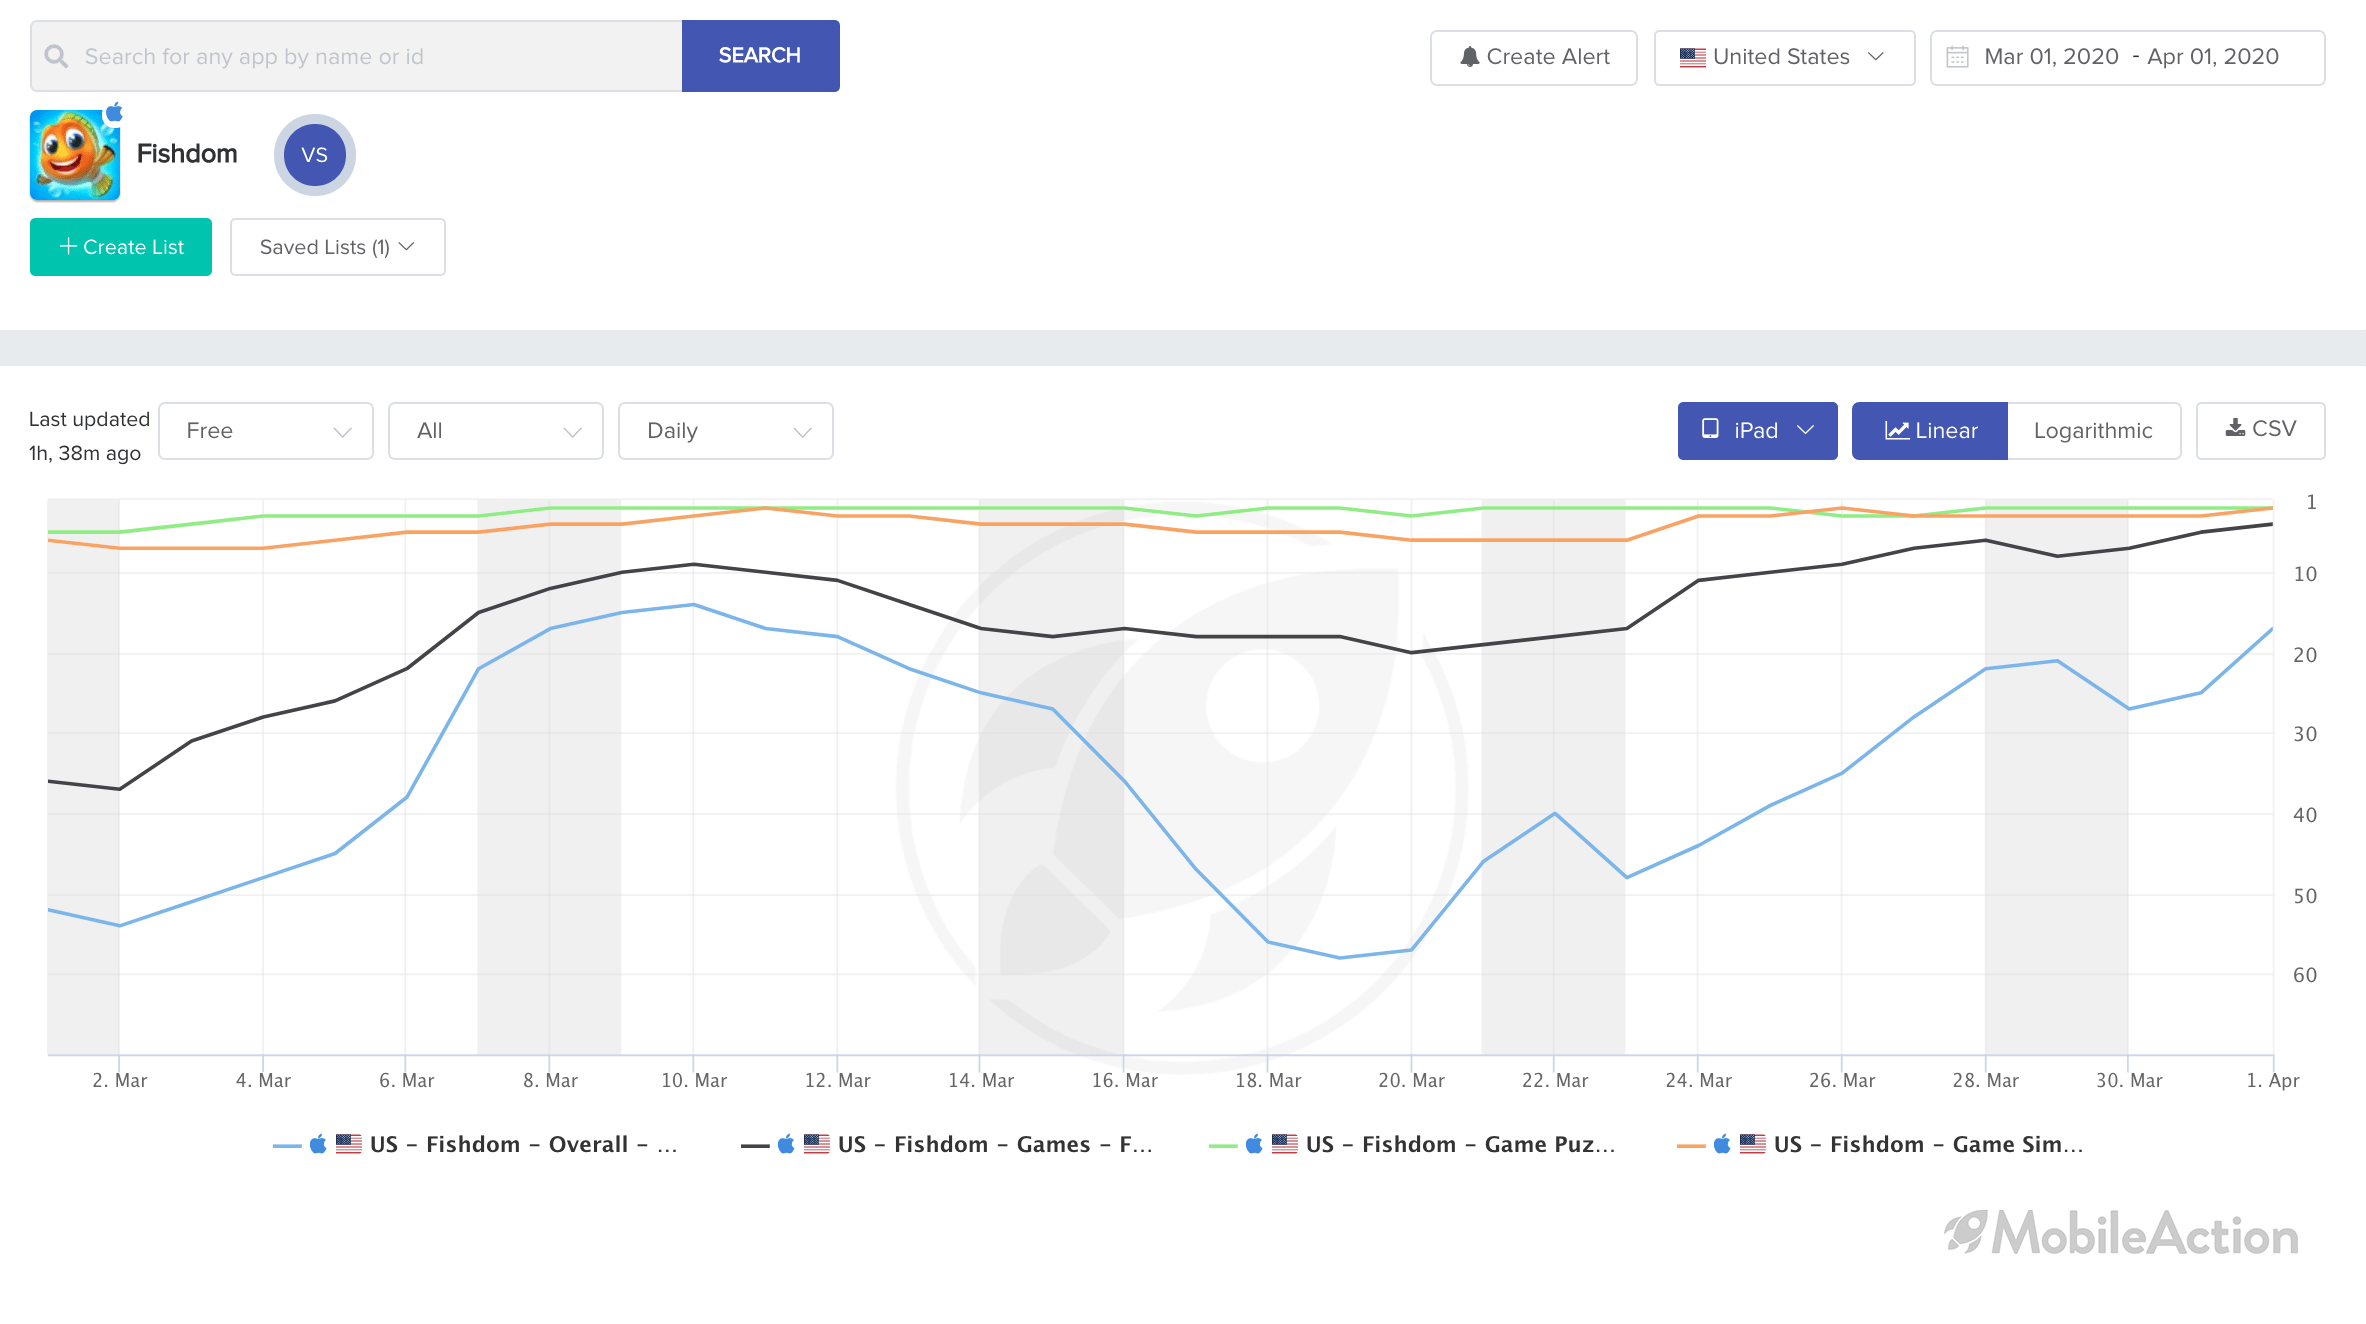Click the blue line swatch in legend
The height and width of the screenshot is (1324, 2366).
click(287, 1146)
